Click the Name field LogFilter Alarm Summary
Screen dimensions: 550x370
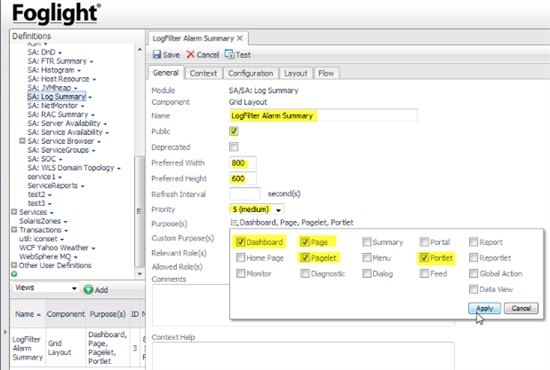click(x=323, y=115)
